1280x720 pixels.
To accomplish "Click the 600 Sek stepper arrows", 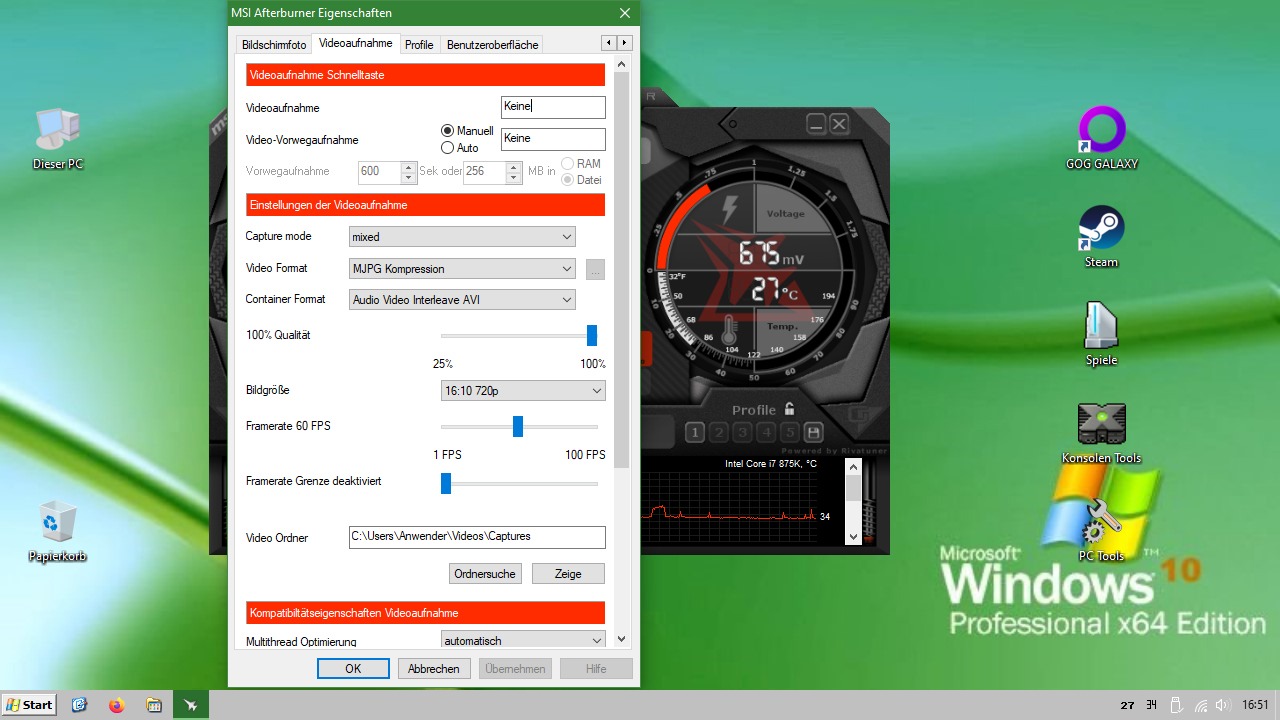I will tap(408, 172).
